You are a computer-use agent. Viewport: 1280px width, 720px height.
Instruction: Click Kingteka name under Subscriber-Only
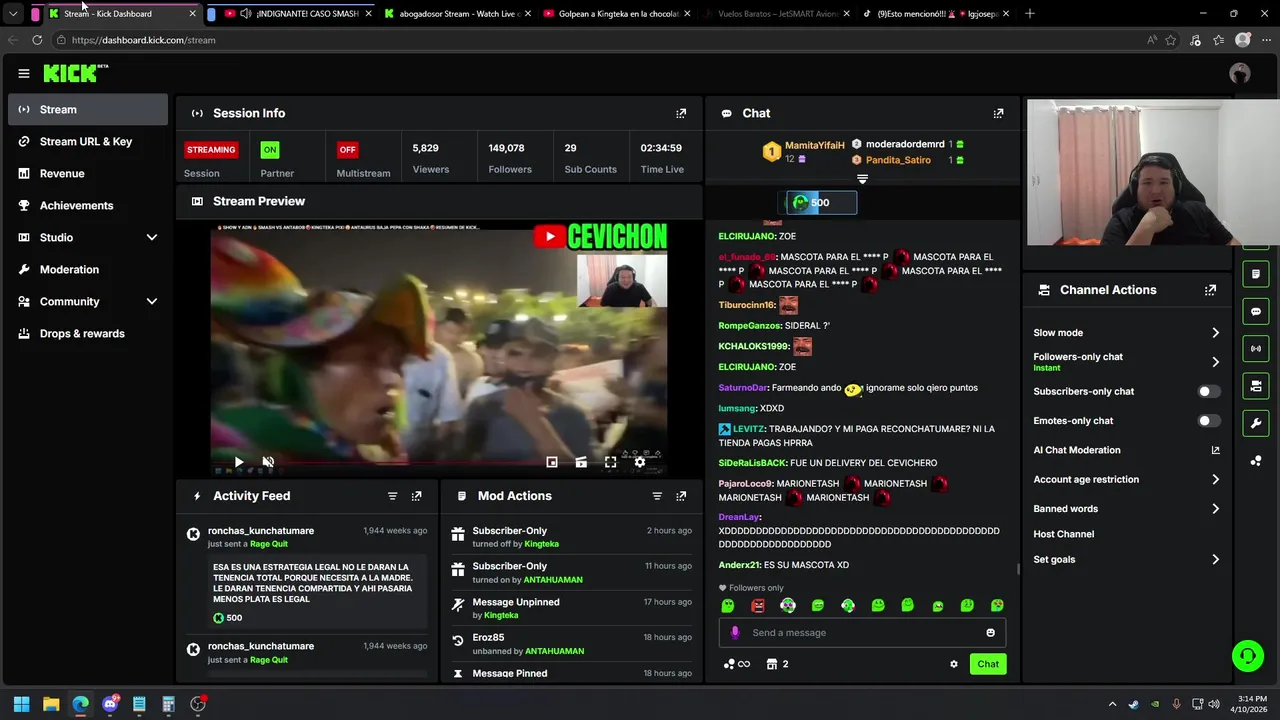[542, 544]
